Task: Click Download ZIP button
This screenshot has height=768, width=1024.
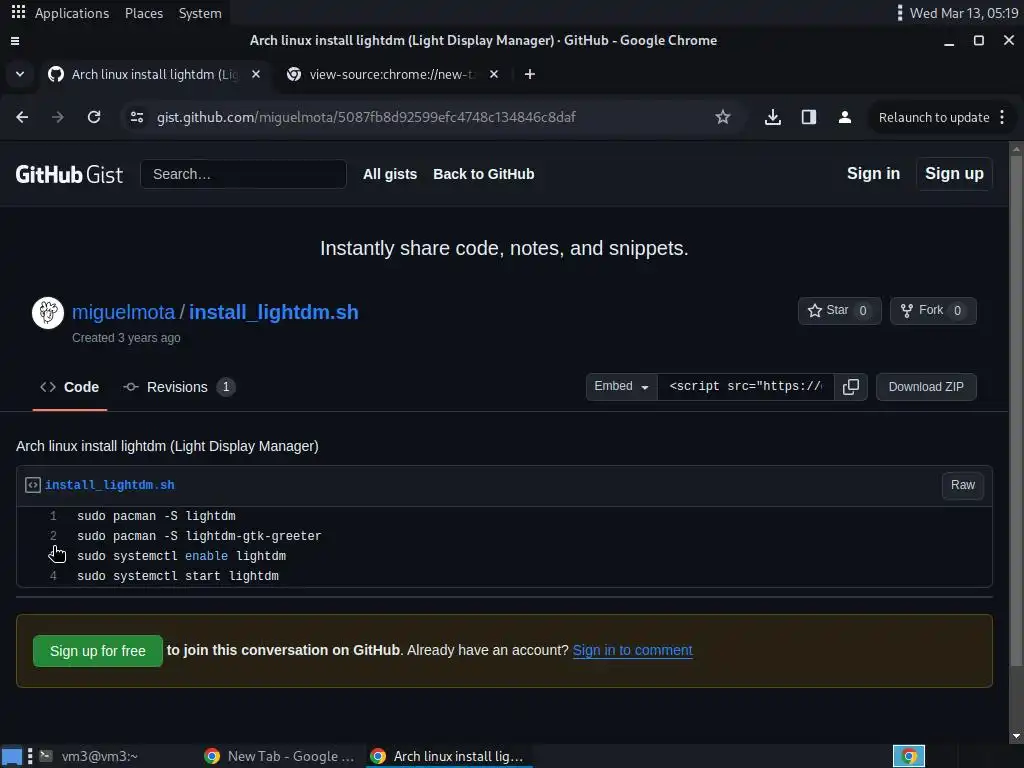Action: coord(926,387)
